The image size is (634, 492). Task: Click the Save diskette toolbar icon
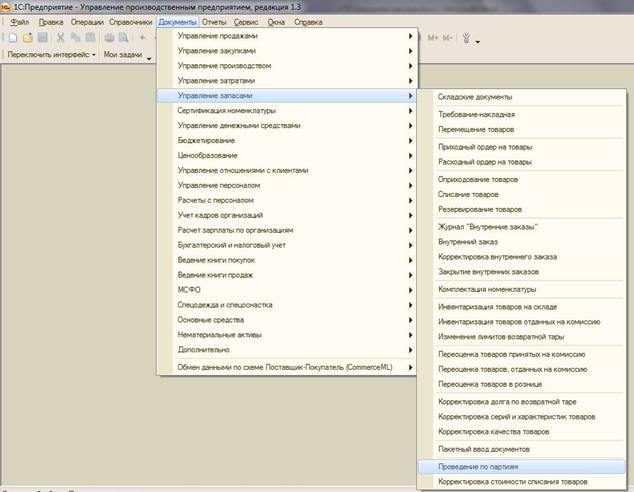pyautogui.click(x=42, y=38)
